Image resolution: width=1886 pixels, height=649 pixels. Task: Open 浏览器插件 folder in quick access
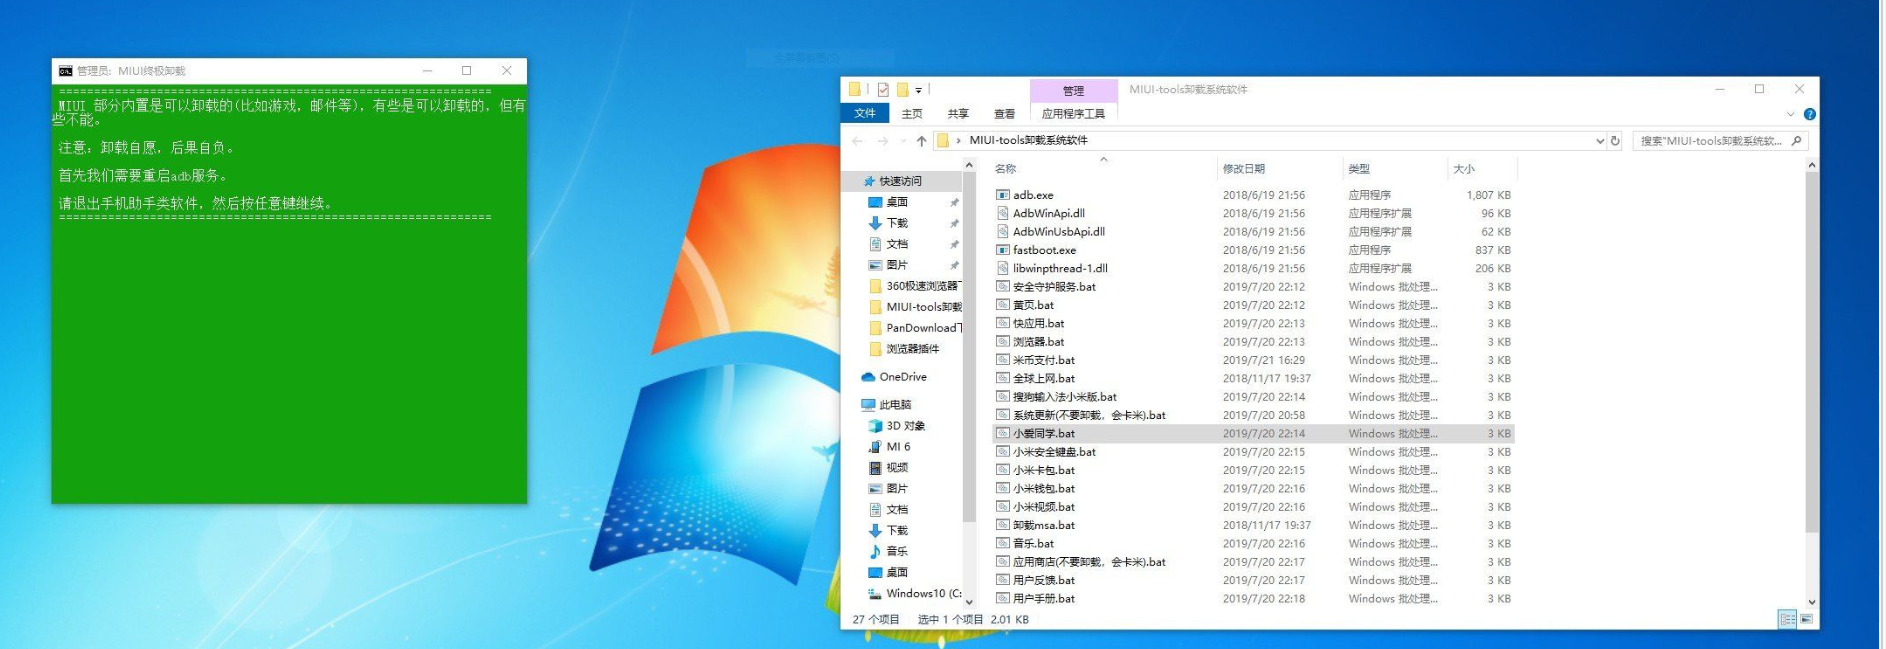(x=905, y=349)
